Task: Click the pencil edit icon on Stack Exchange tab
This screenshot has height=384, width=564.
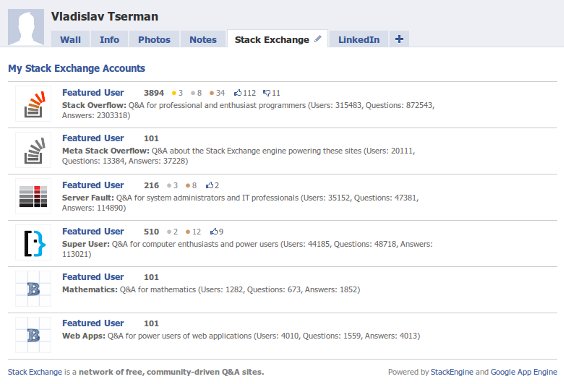Action: (318, 39)
